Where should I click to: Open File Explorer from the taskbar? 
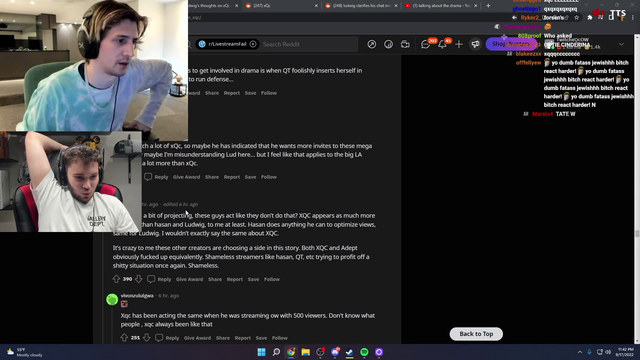pos(306,352)
